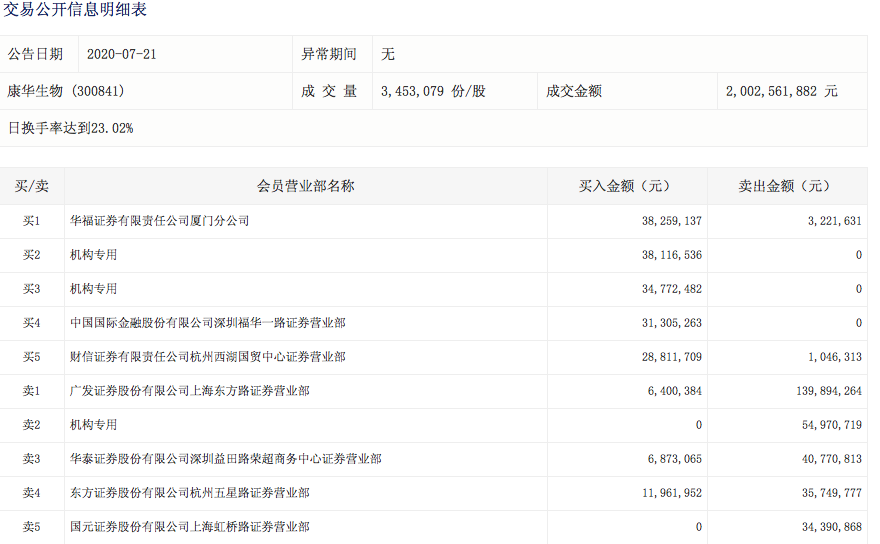The image size is (880, 544).
Task: Select 华福证券有限责任公司厦门分公司 row name
Action: 159,221
